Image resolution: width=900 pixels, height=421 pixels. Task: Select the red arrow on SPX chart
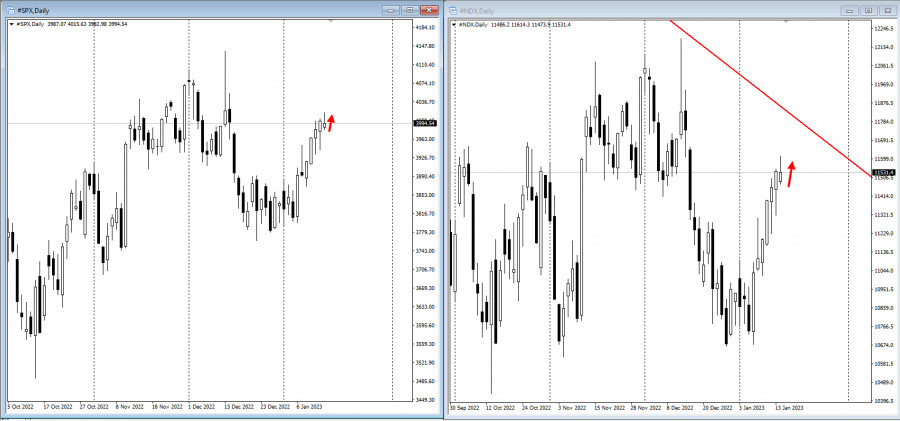tap(331, 123)
